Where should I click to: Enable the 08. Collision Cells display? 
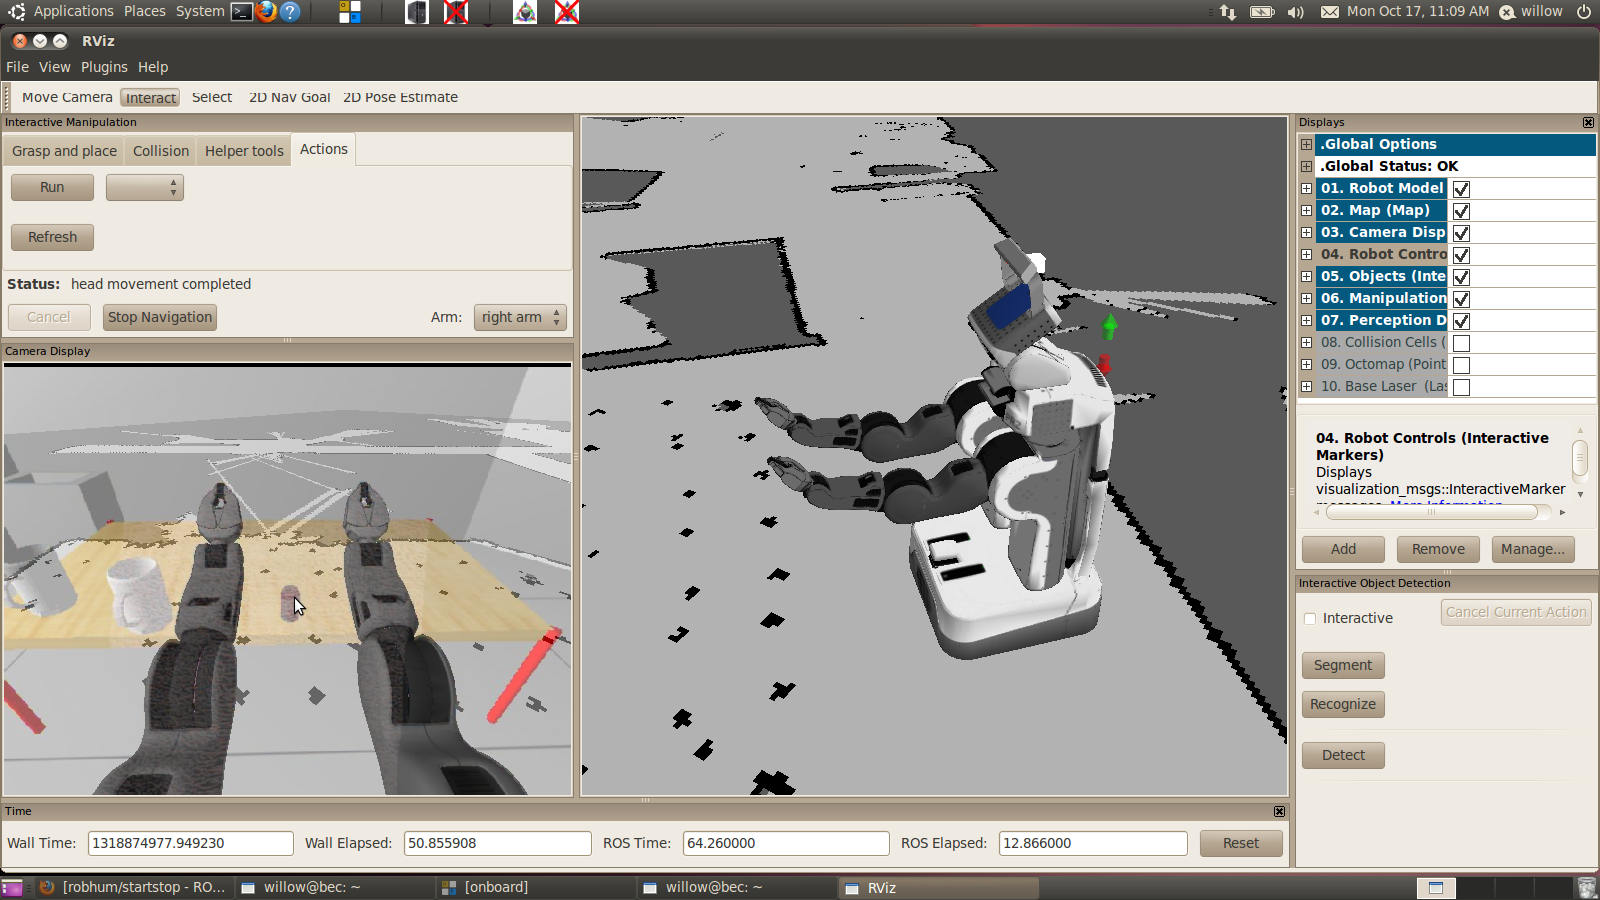tap(1461, 343)
